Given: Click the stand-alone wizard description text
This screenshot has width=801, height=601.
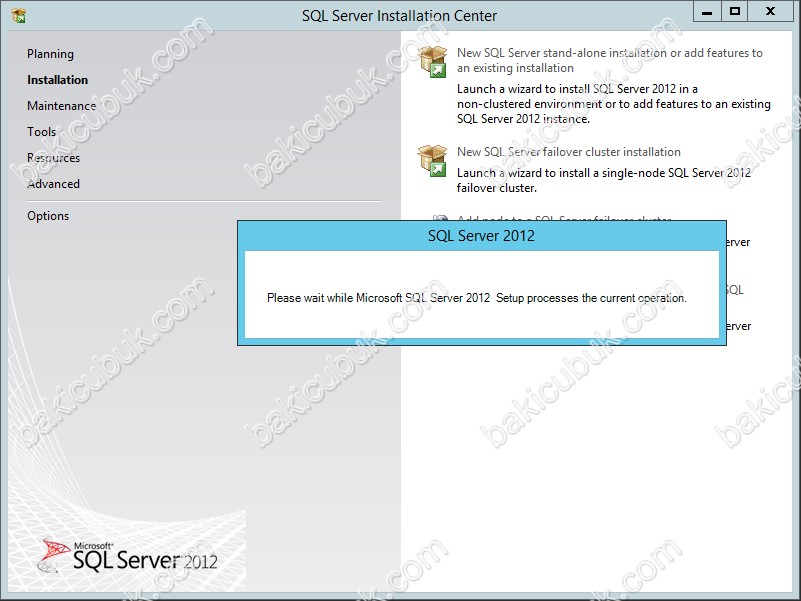Looking at the screenshot, I should pos(614,104).
